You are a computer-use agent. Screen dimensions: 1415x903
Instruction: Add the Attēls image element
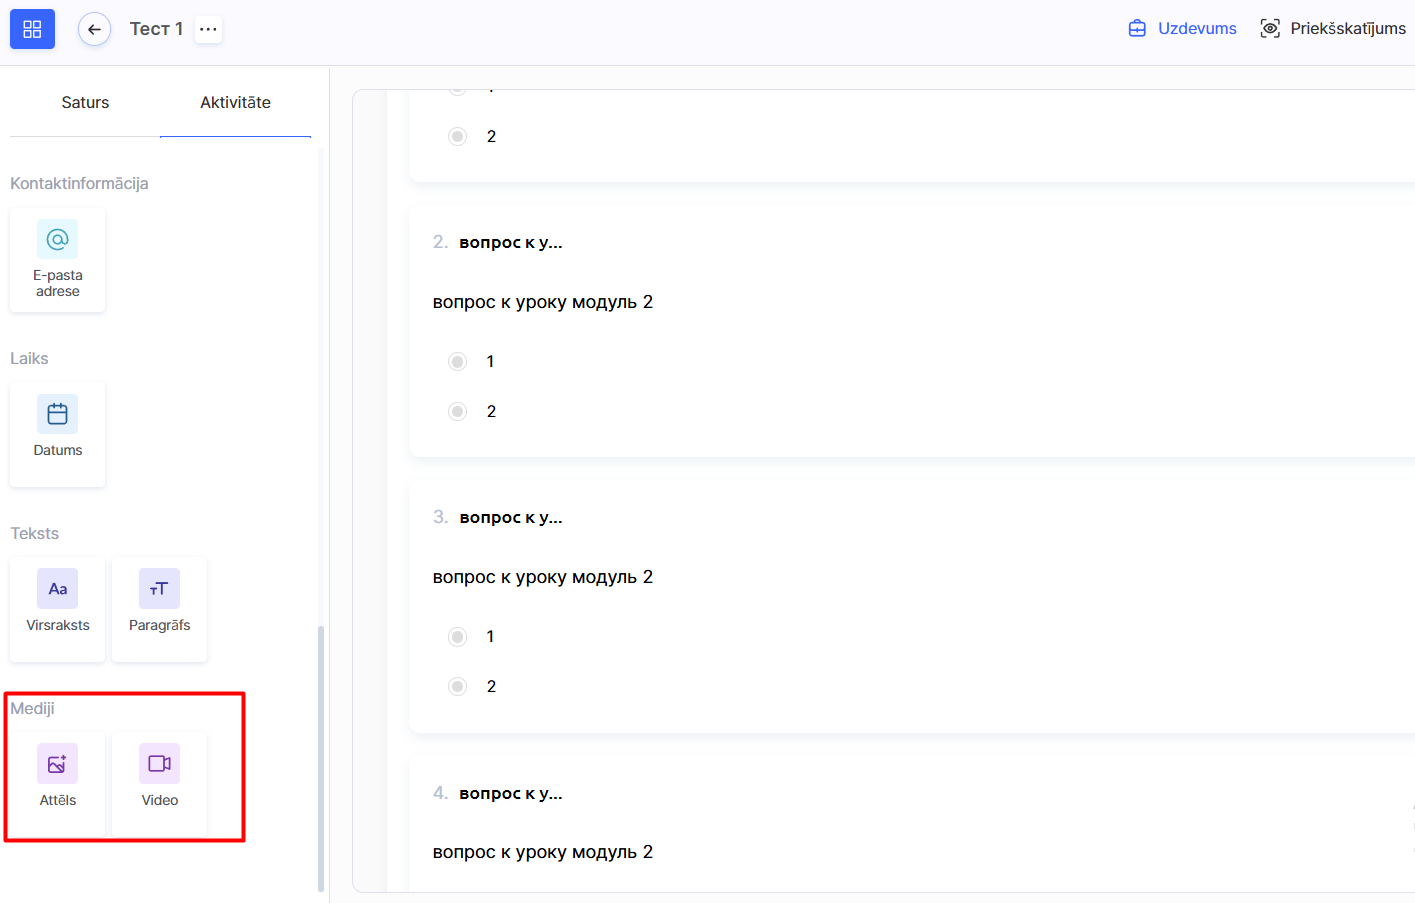[58, 782]
